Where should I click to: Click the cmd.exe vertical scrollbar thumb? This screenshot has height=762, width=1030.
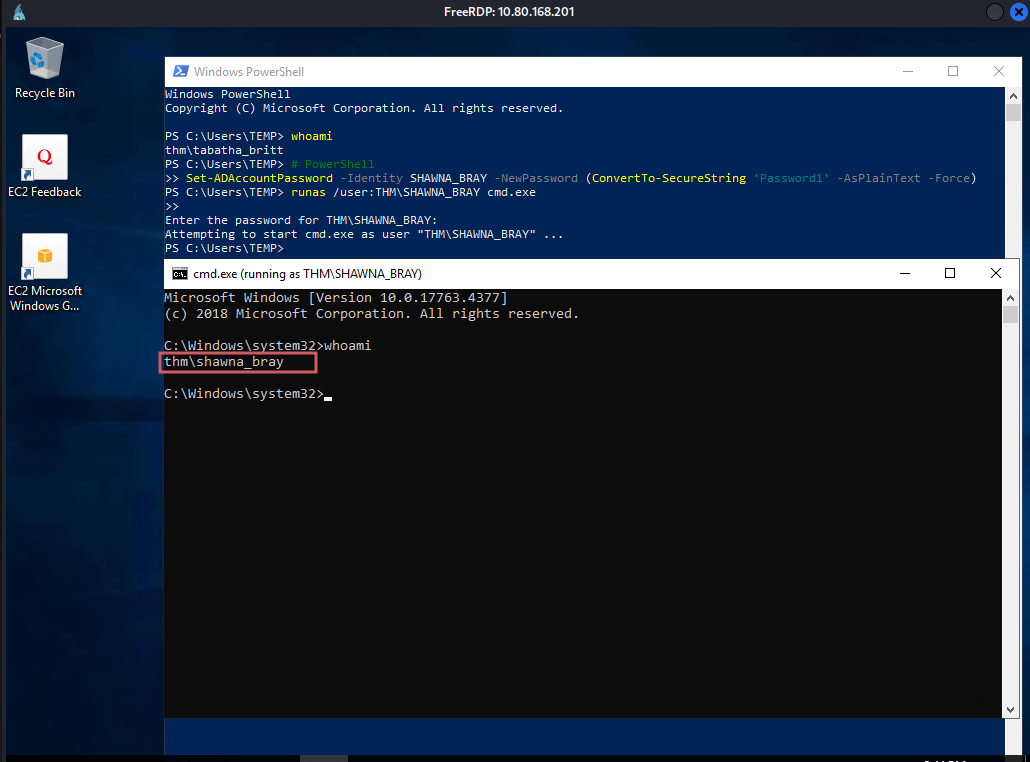pyautogui.click(x=1010, y=316)
